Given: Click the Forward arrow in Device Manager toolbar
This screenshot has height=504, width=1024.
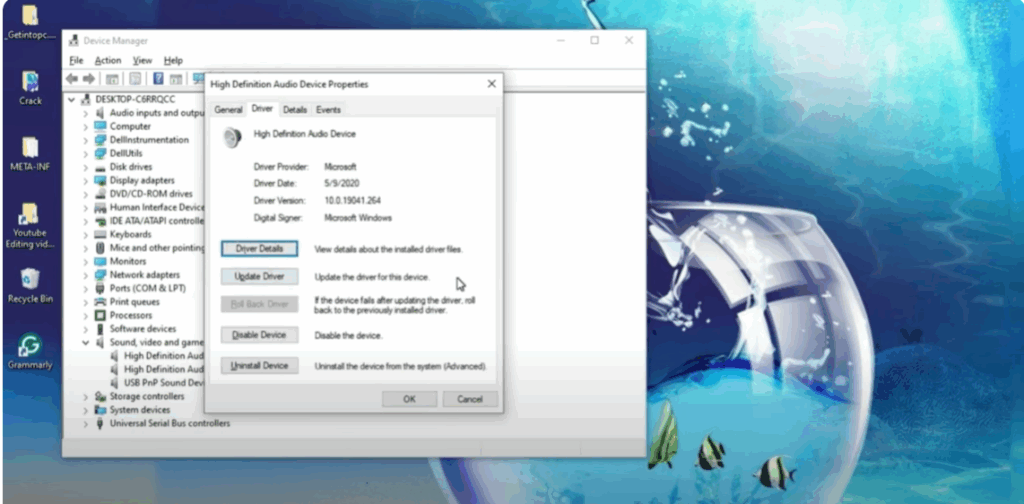Looking at the screenshot, I should pos(88,79).
